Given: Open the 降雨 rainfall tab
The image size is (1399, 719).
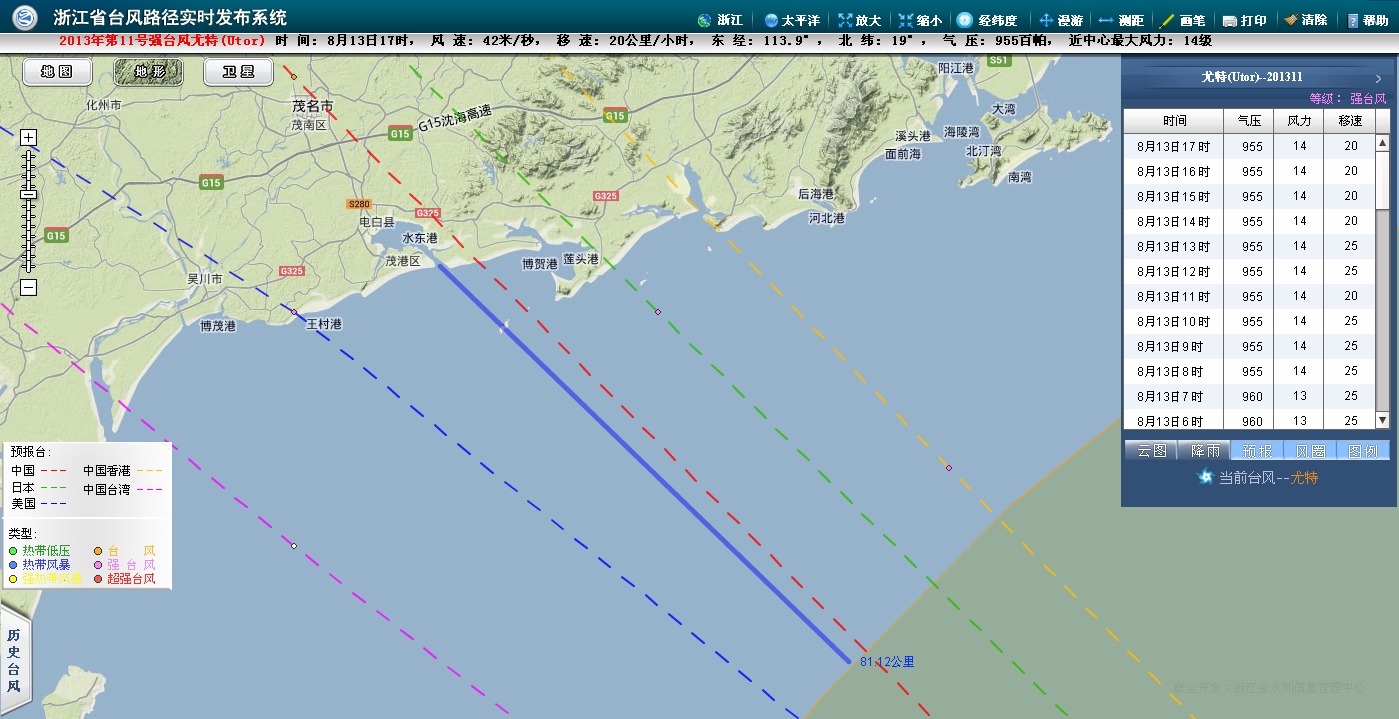Looking at the screenshot, I should [x=1204, y=451].
